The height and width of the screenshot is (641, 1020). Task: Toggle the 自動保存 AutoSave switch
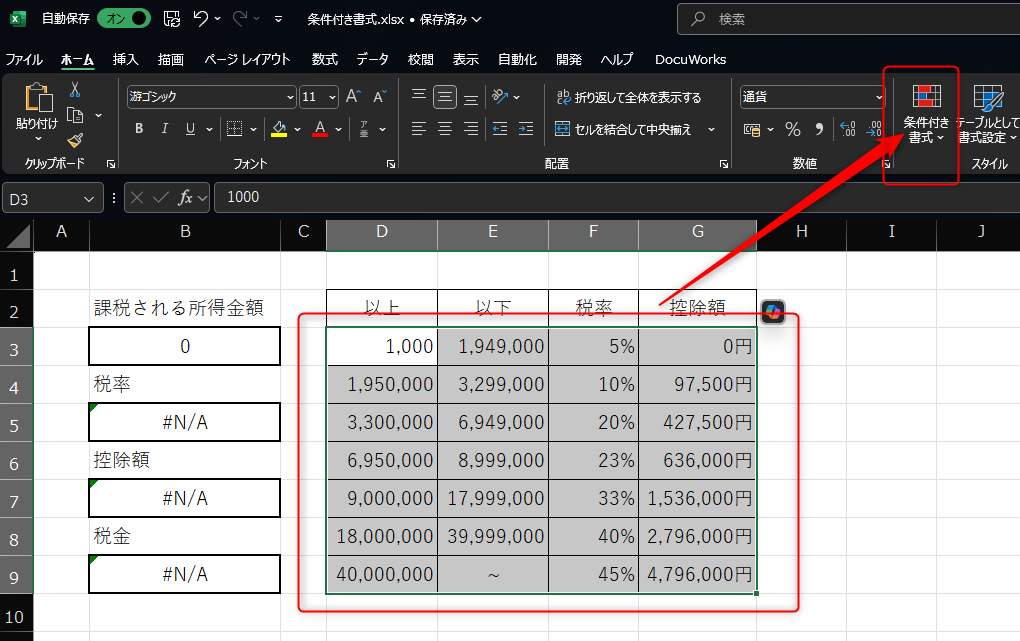124,19
